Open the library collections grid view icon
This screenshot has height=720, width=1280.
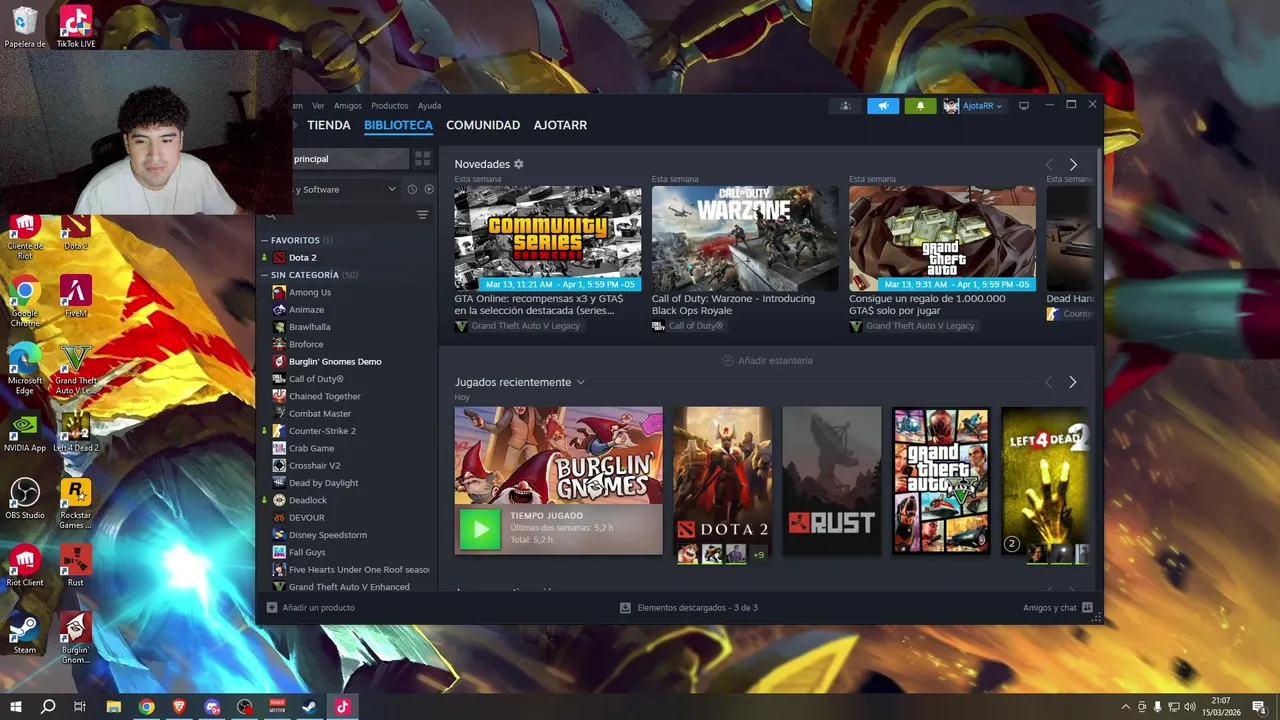(422, 159)
